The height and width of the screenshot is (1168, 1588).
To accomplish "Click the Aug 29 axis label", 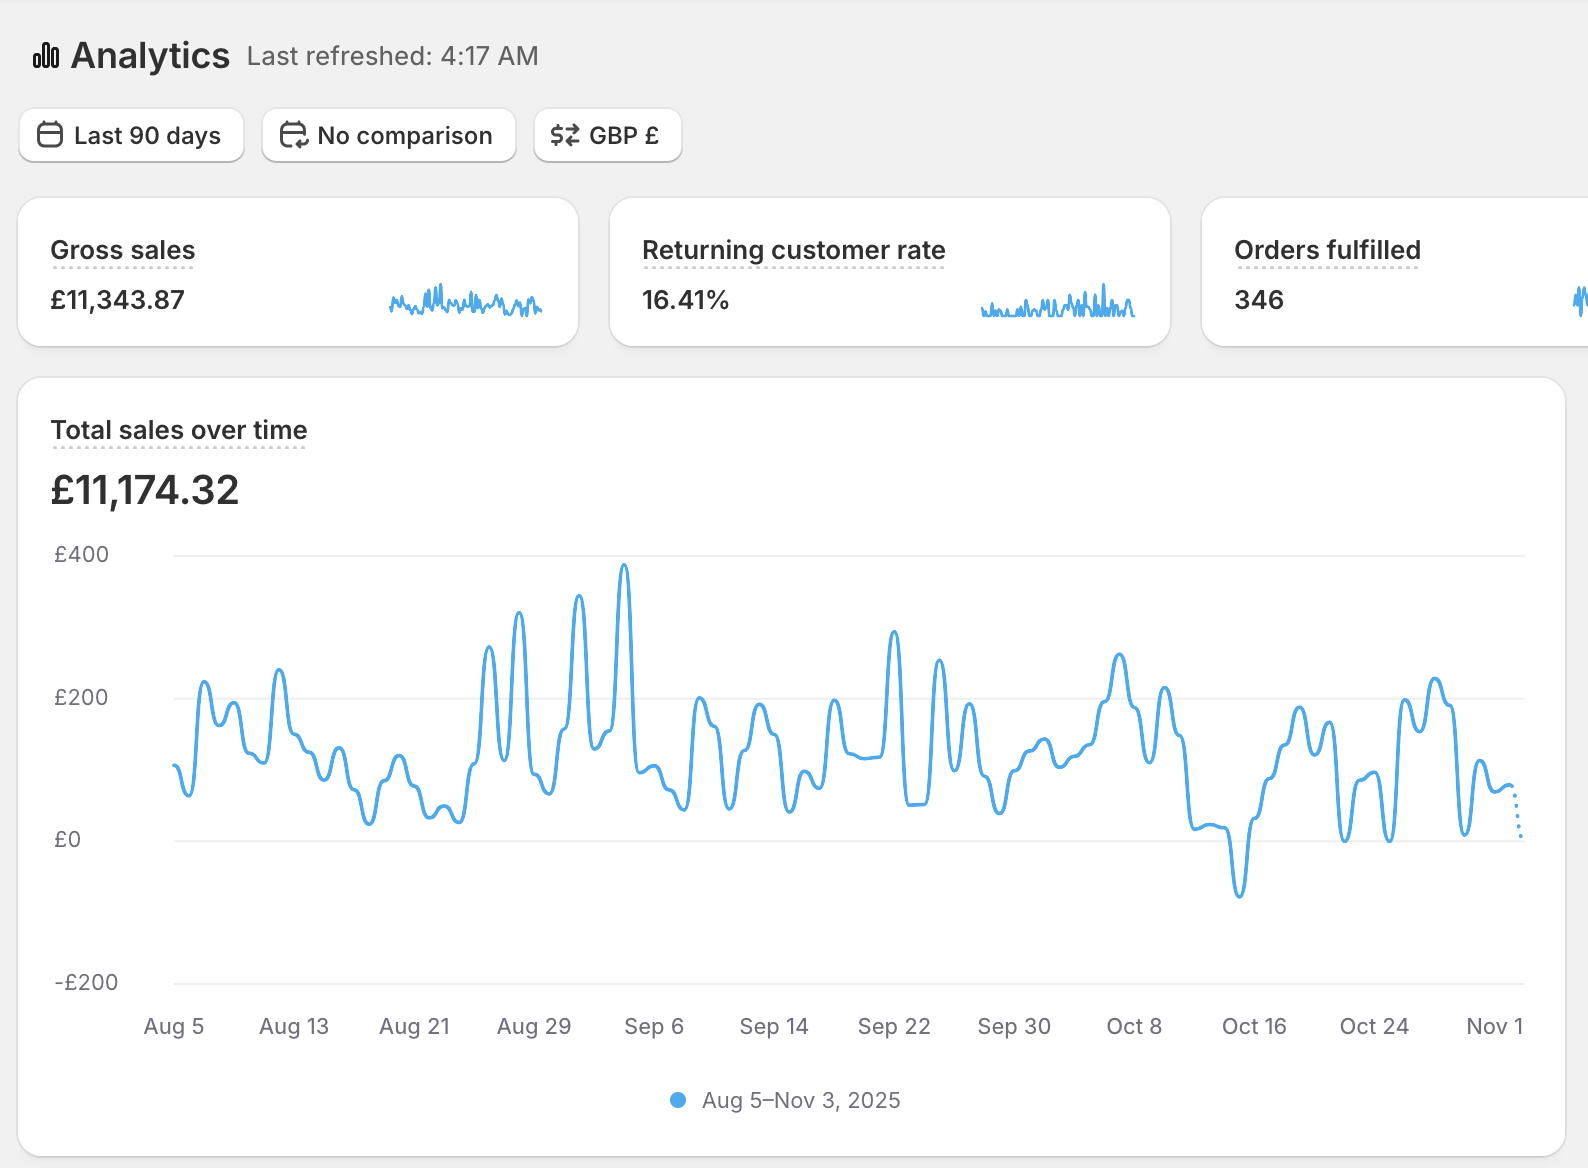I will tap(534, 1026).
